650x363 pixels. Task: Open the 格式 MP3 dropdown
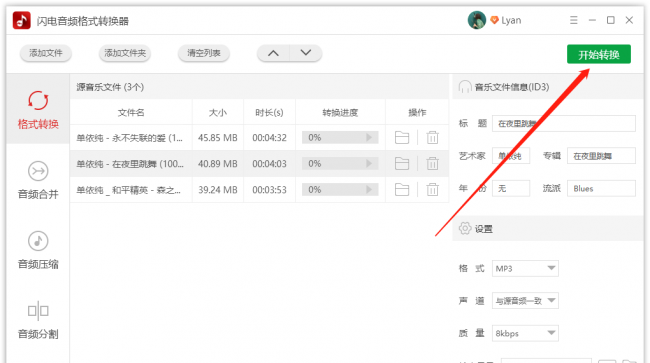pos(525,269)
